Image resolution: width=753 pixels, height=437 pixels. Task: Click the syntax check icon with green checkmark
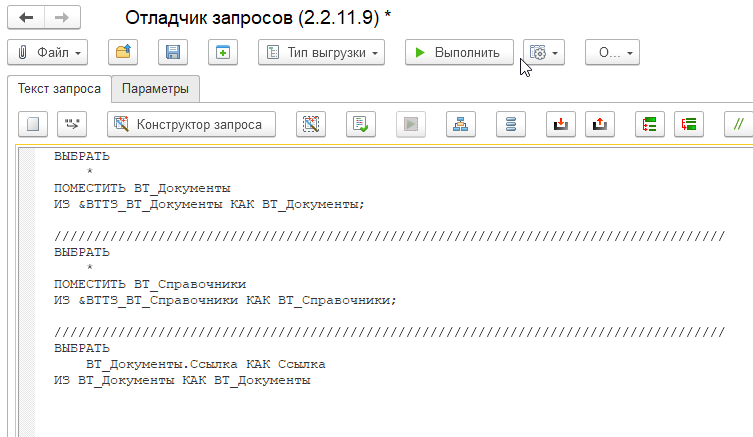(361, 124)
